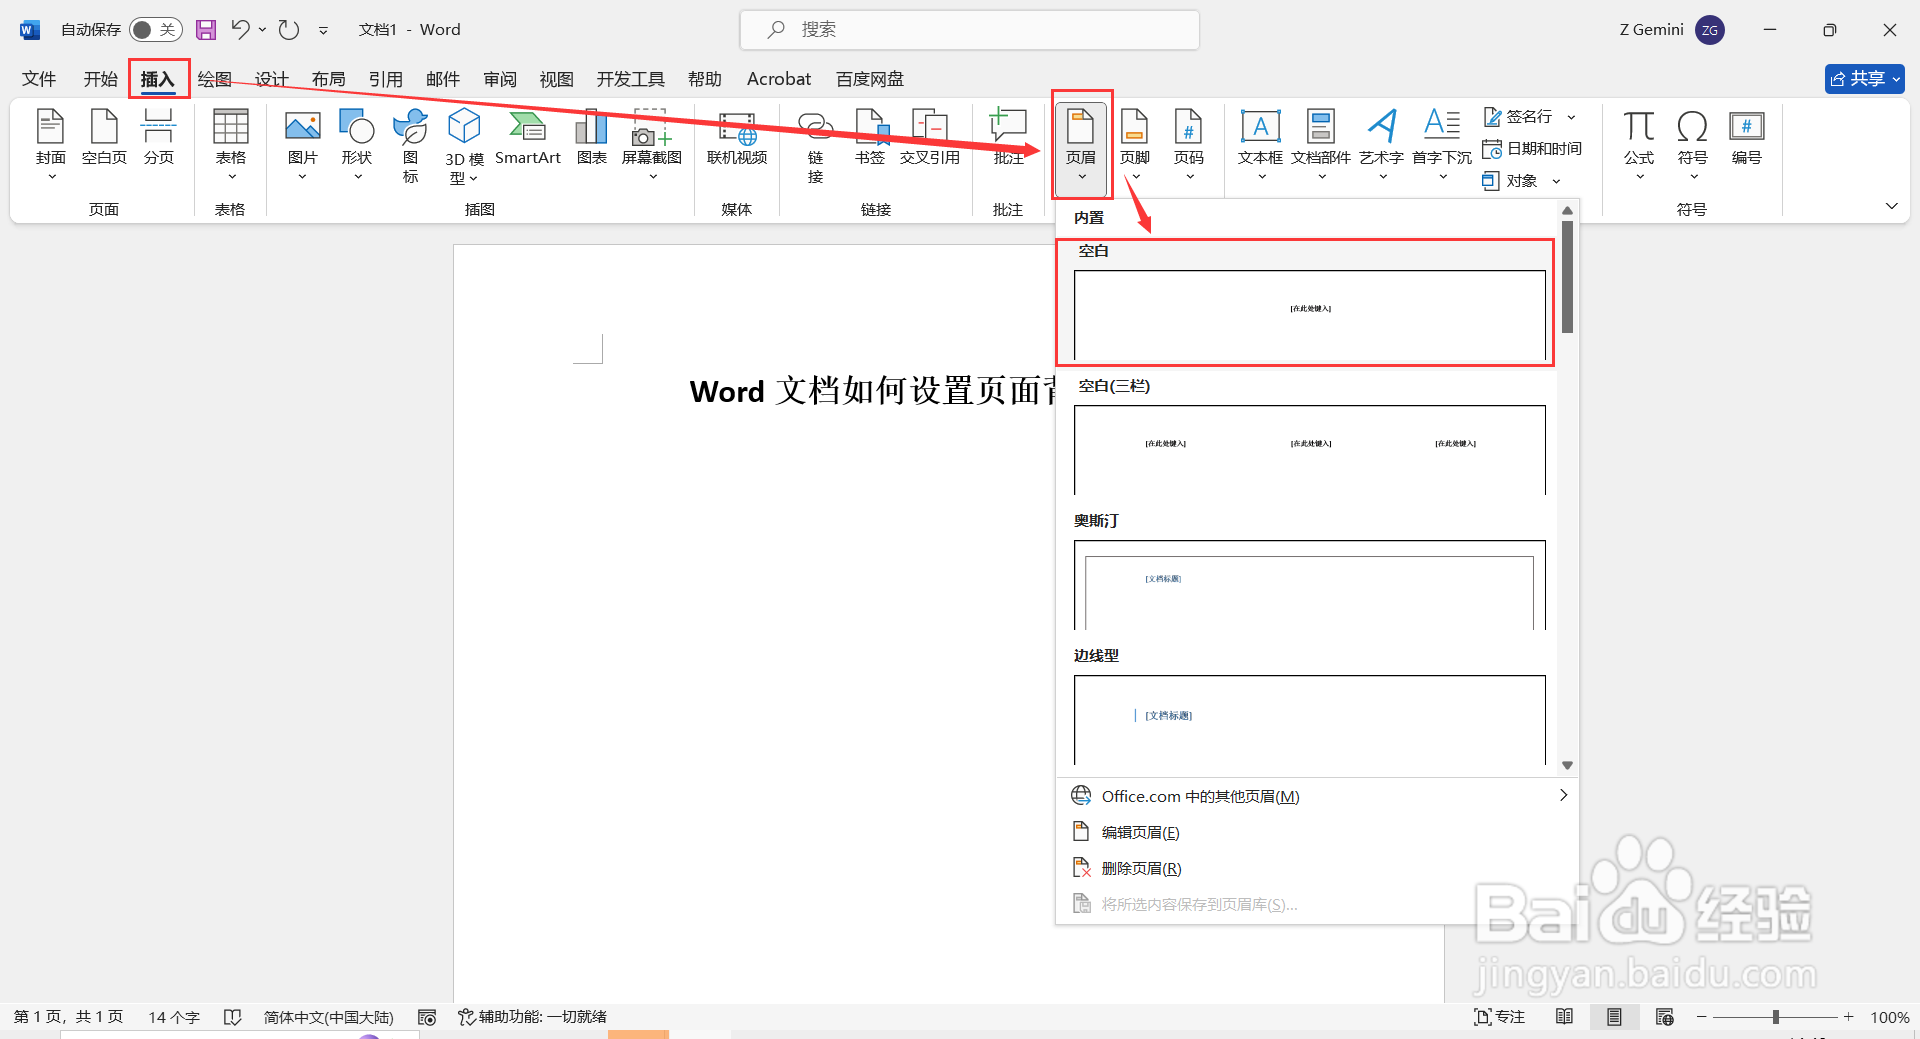
Task: Enable 专注 focus mode in status bar
Action: tap(1498, 1016)
